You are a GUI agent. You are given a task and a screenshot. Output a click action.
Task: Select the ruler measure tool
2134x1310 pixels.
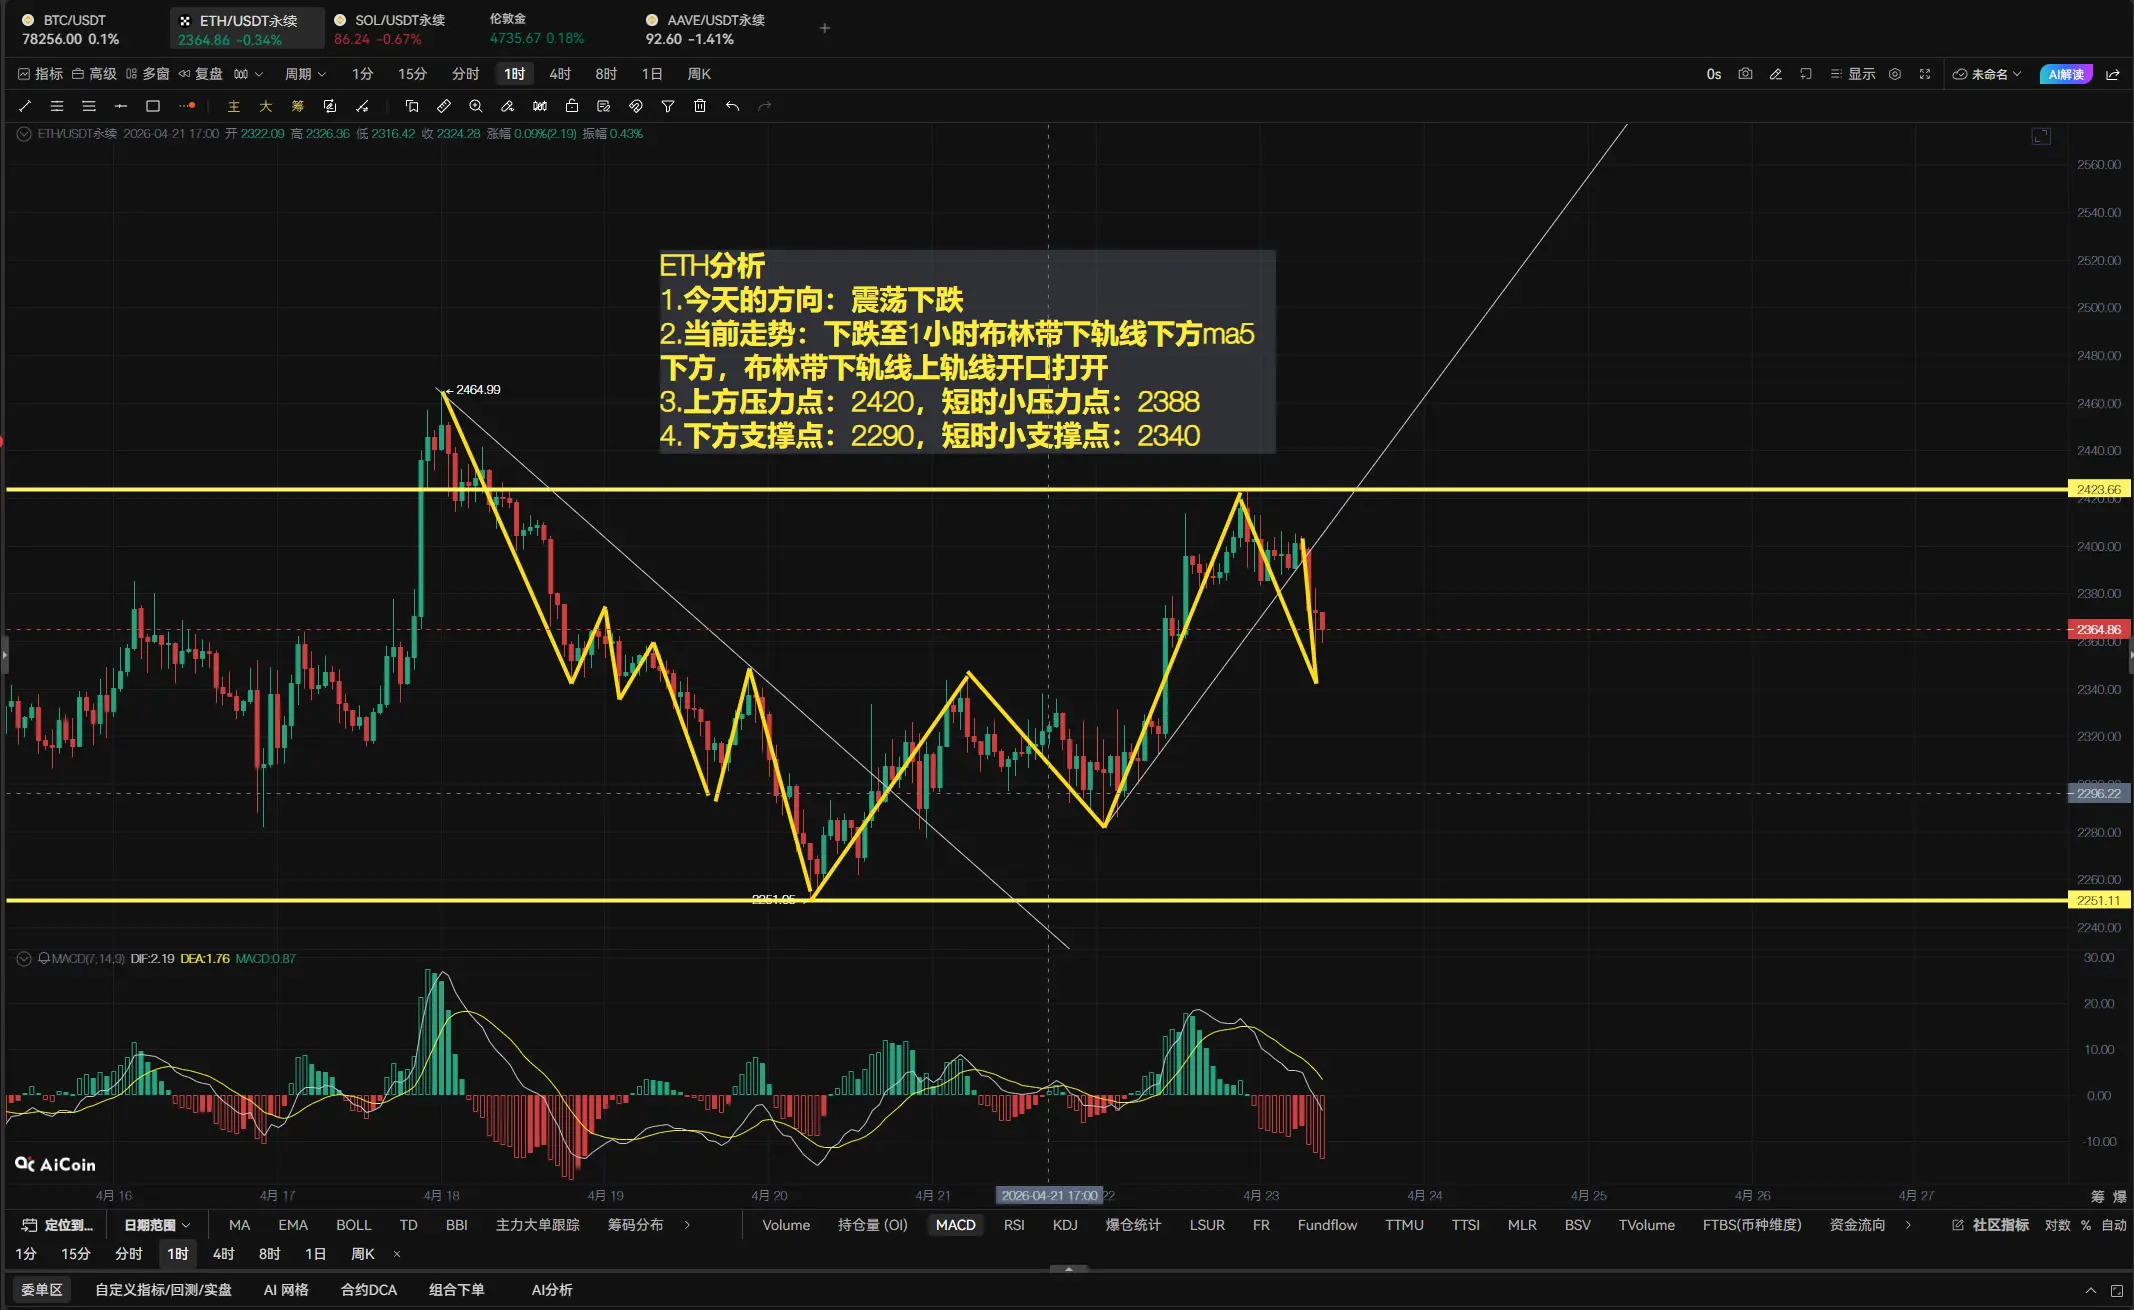(x=444, y=106)
